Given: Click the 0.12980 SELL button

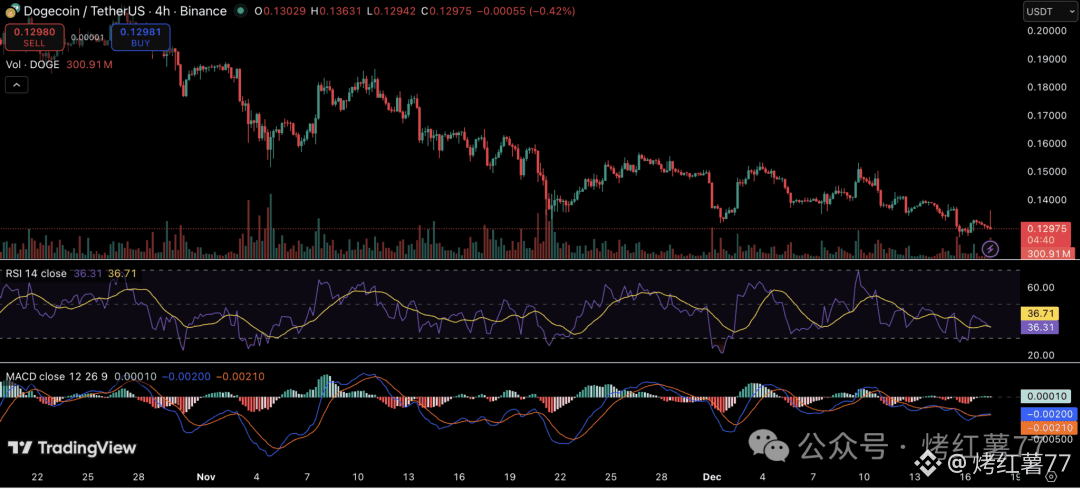Looking at the screenshot, I should click(34, 37).
